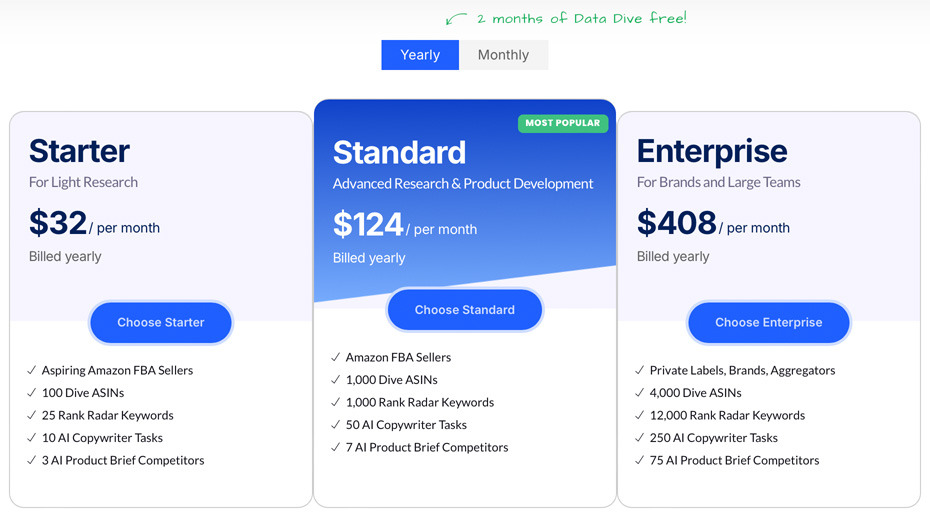Click '50 AI Copywriter Tasks' feature

coord(406,425)
